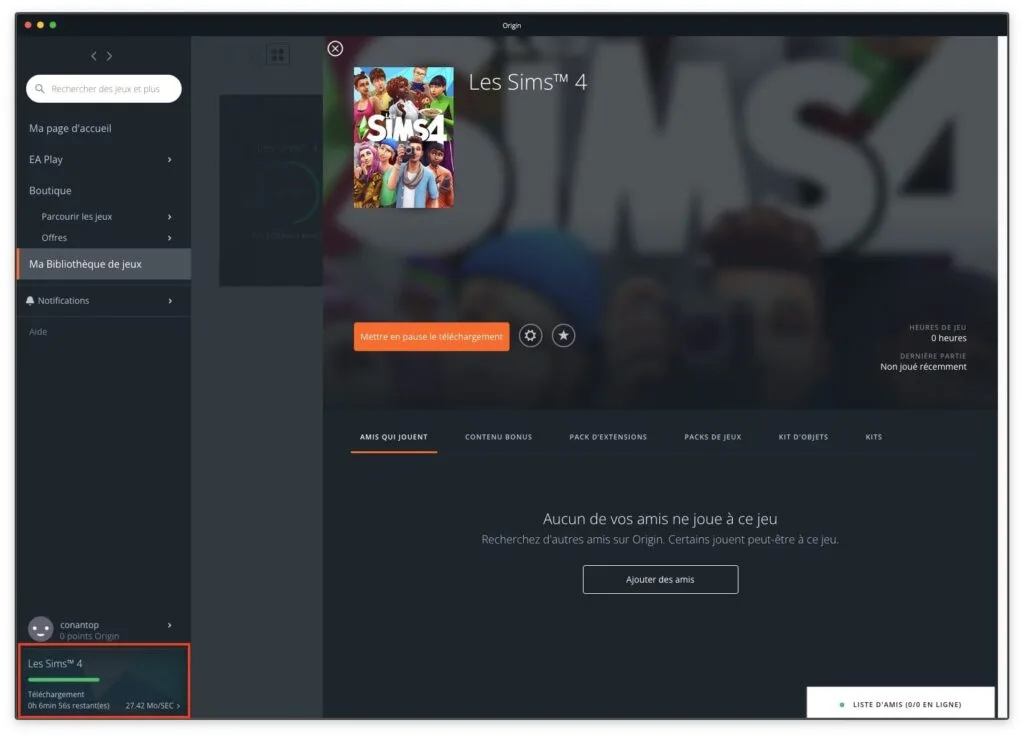Click macOS yellow minimize button
The image size is (1024, 737).
tap(40, 25)
